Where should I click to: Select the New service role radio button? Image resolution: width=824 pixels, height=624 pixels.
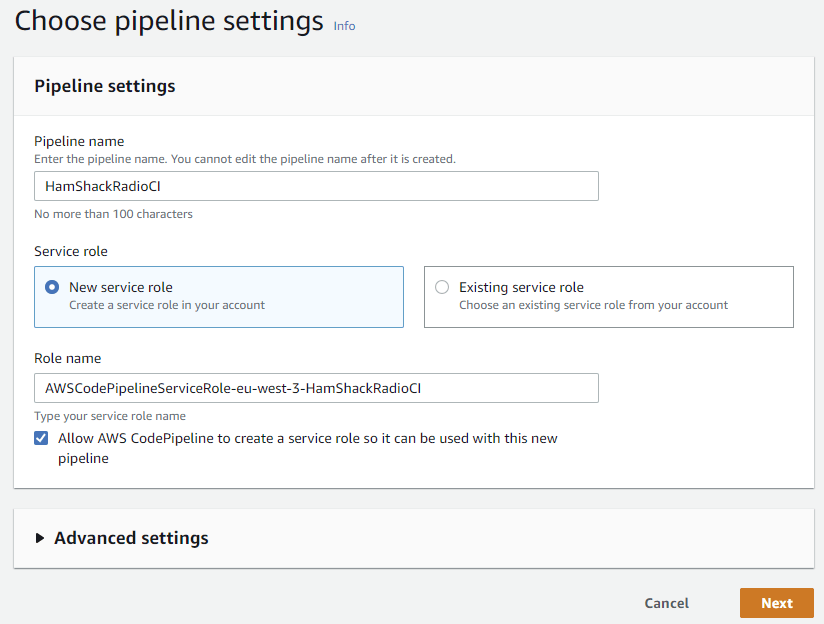[52, 287]
